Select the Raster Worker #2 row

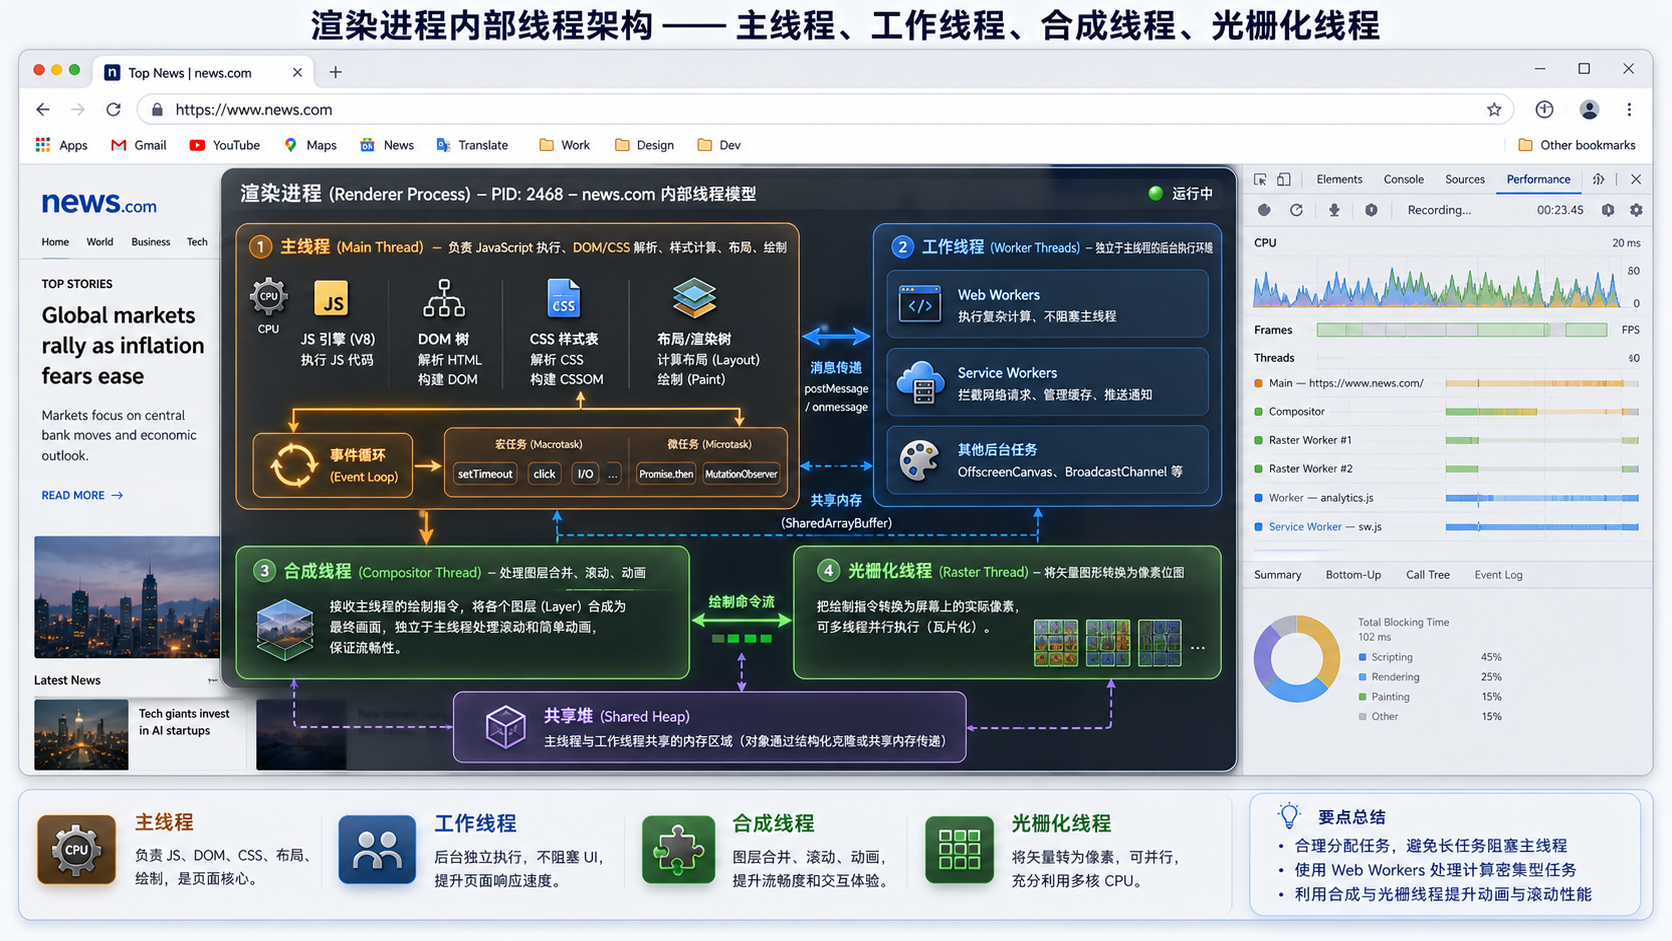tap(1447, 469)
